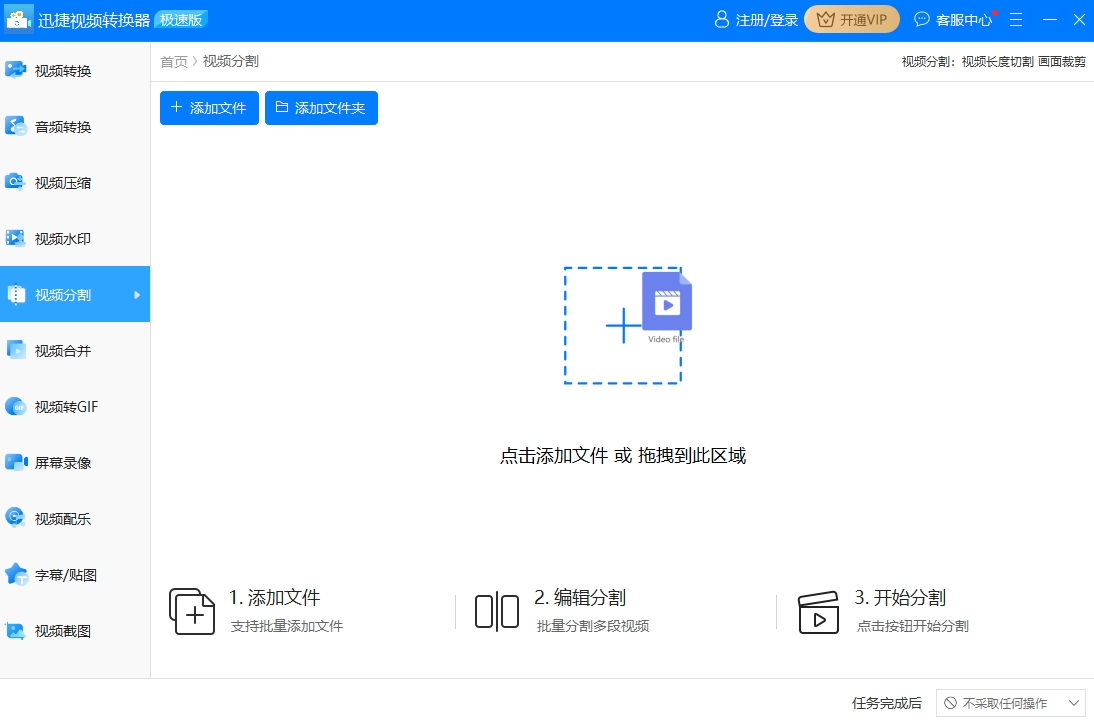Open the 视频转换 (Video Convert) tool
This screenshot has height=724, width=1094.
click(60, 69)
